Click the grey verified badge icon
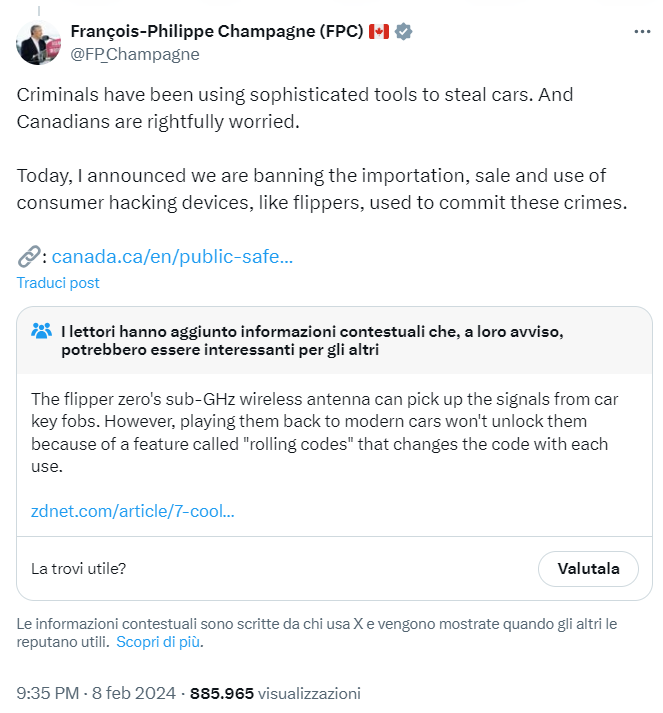Image resolution: width=663 pixels, height=713 pixels. click(x=404, y=32)
